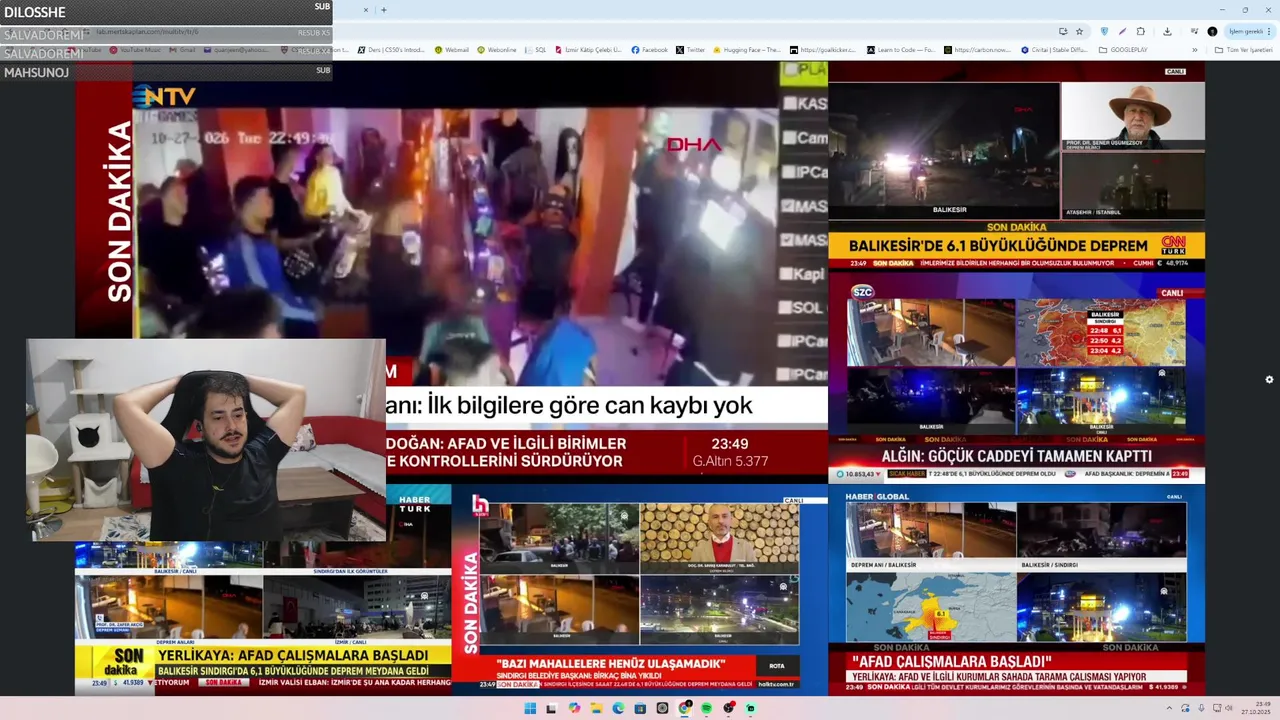Image resolution: width=1280 pixels, height=720 pixels.
Task: Open the Twitter bookmark
Action: click(690, 50)
